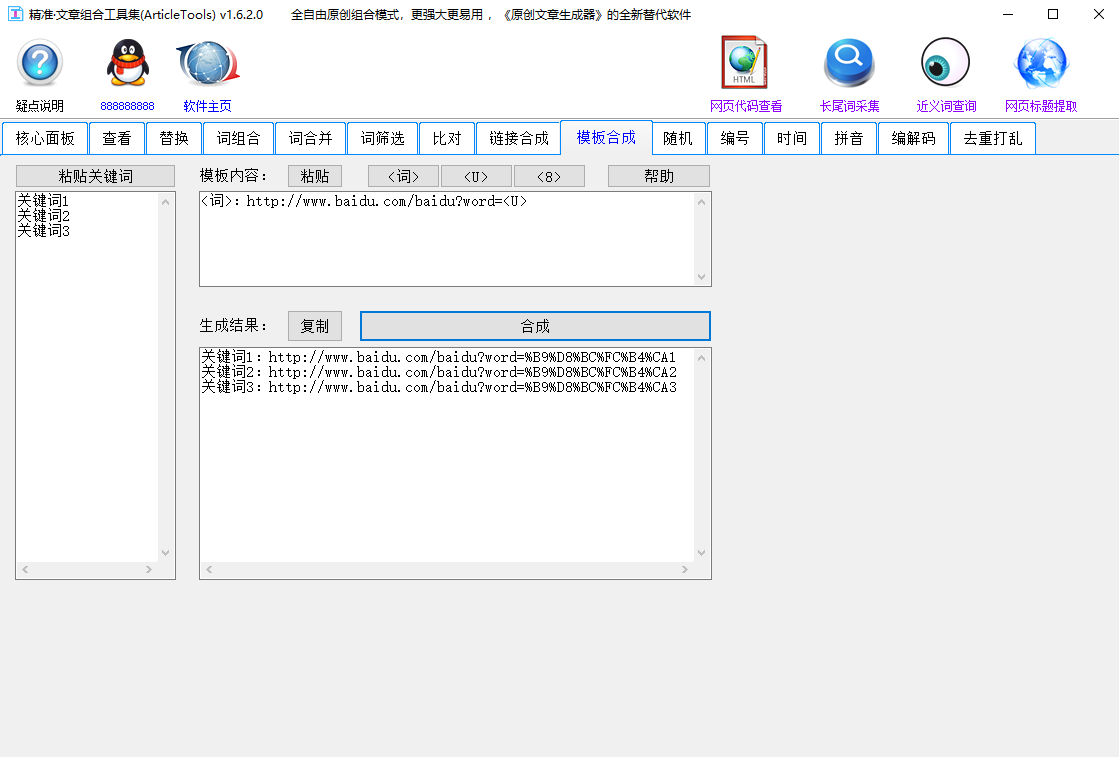Open the 帮助 help button

[x=658, y=175]
